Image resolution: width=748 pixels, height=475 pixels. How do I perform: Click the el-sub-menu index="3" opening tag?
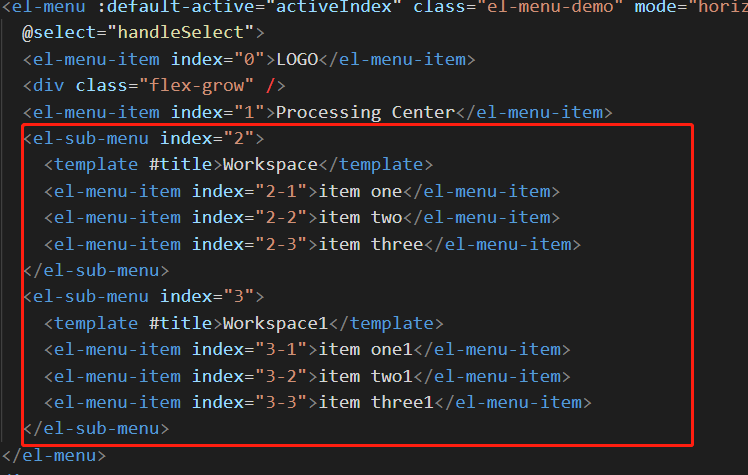click(x=144, y=296)
